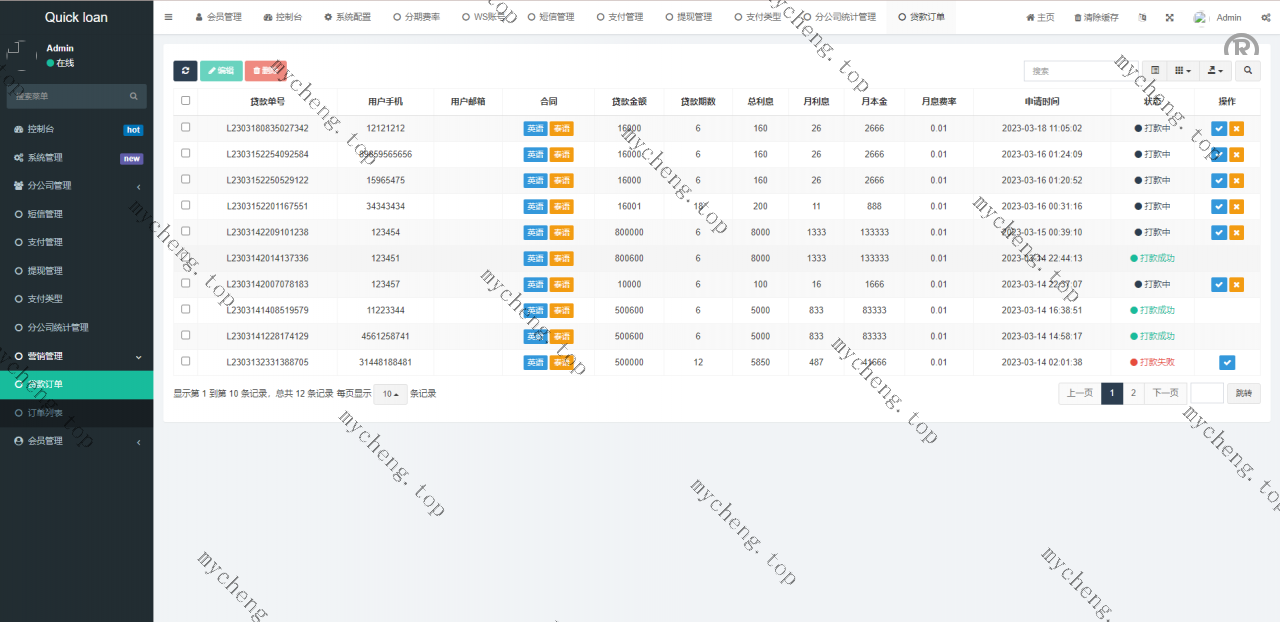Open page 2 in pagination
The height and width of the screenshot is (622, 1280).
tap(1133, 393)
